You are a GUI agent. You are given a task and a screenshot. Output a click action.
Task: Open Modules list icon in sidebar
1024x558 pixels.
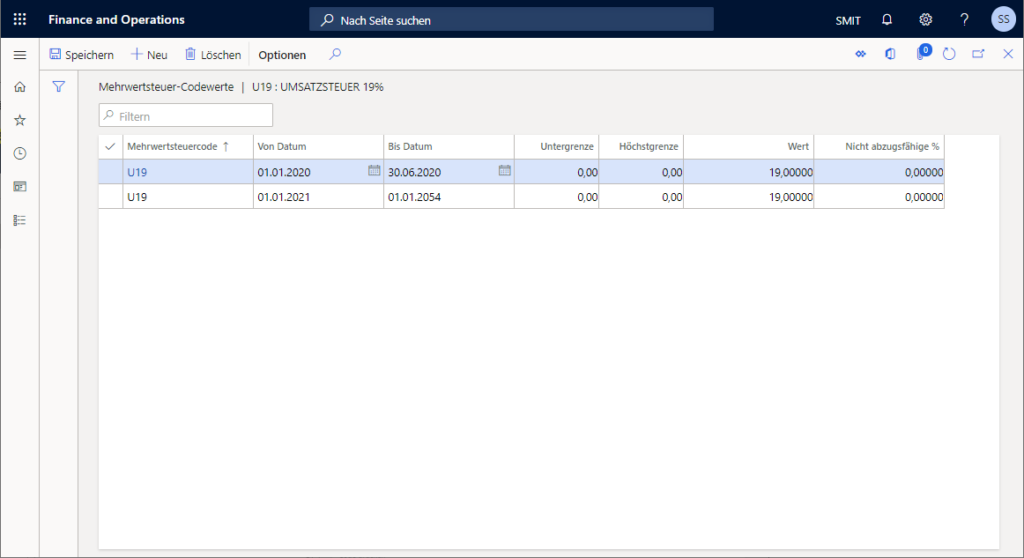tap(20, 220)
